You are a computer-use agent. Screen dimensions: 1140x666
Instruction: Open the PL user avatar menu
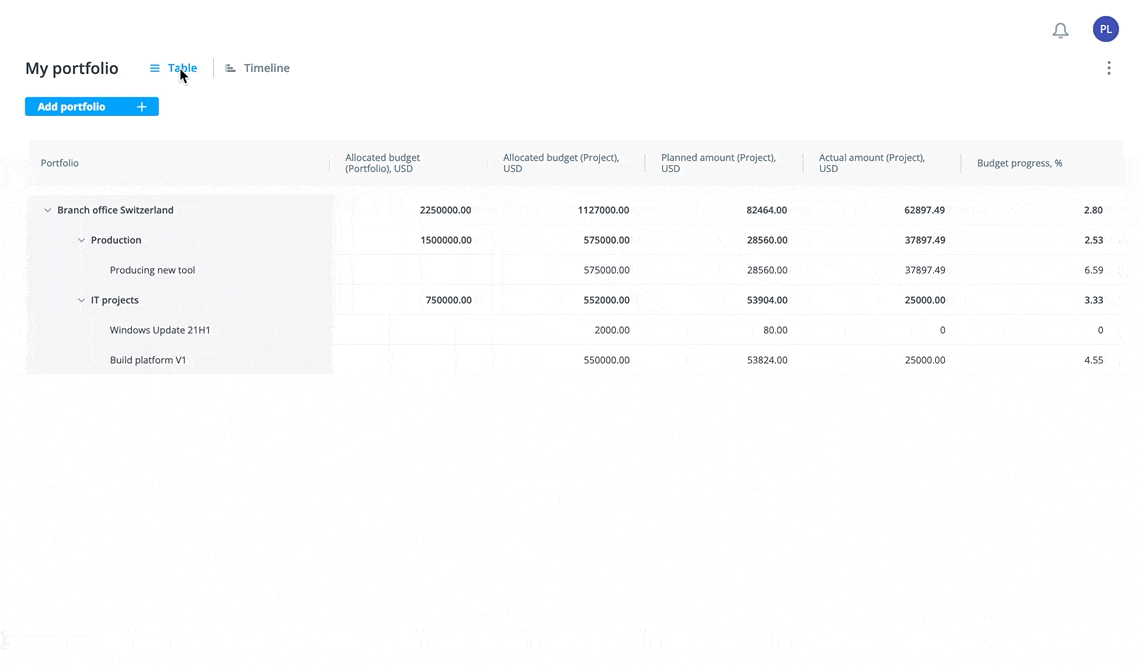pos(1105,30)
